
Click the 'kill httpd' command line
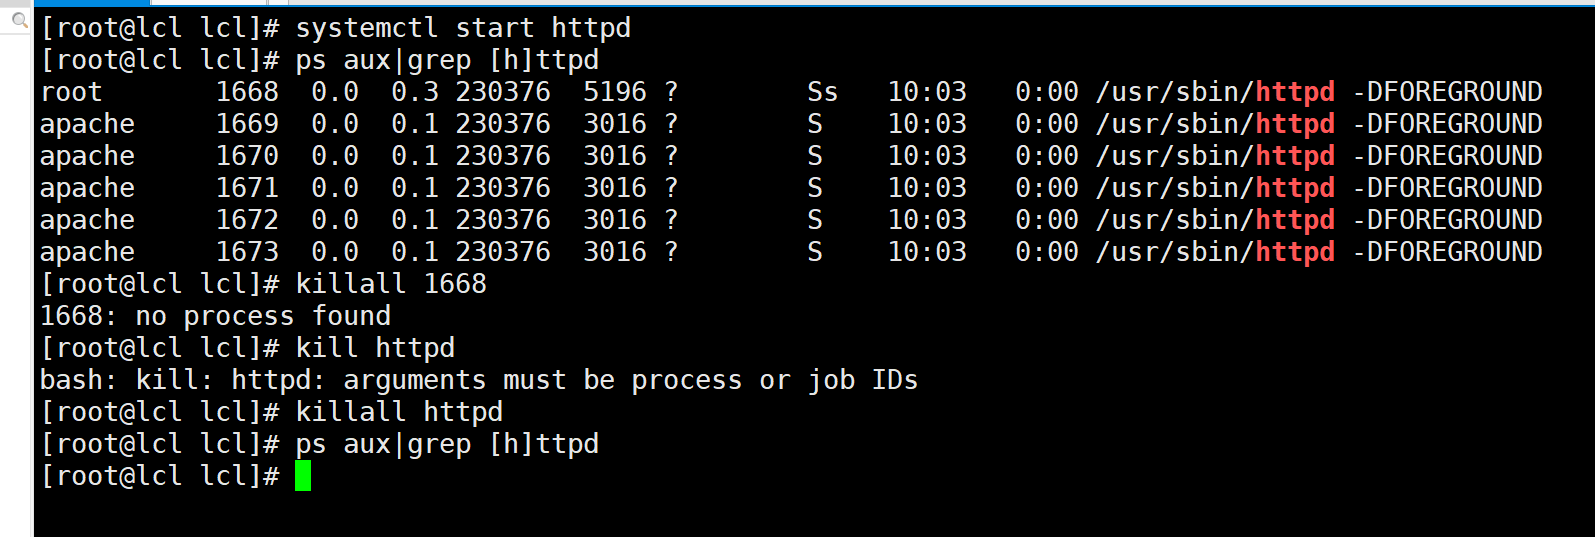[375, 348]
